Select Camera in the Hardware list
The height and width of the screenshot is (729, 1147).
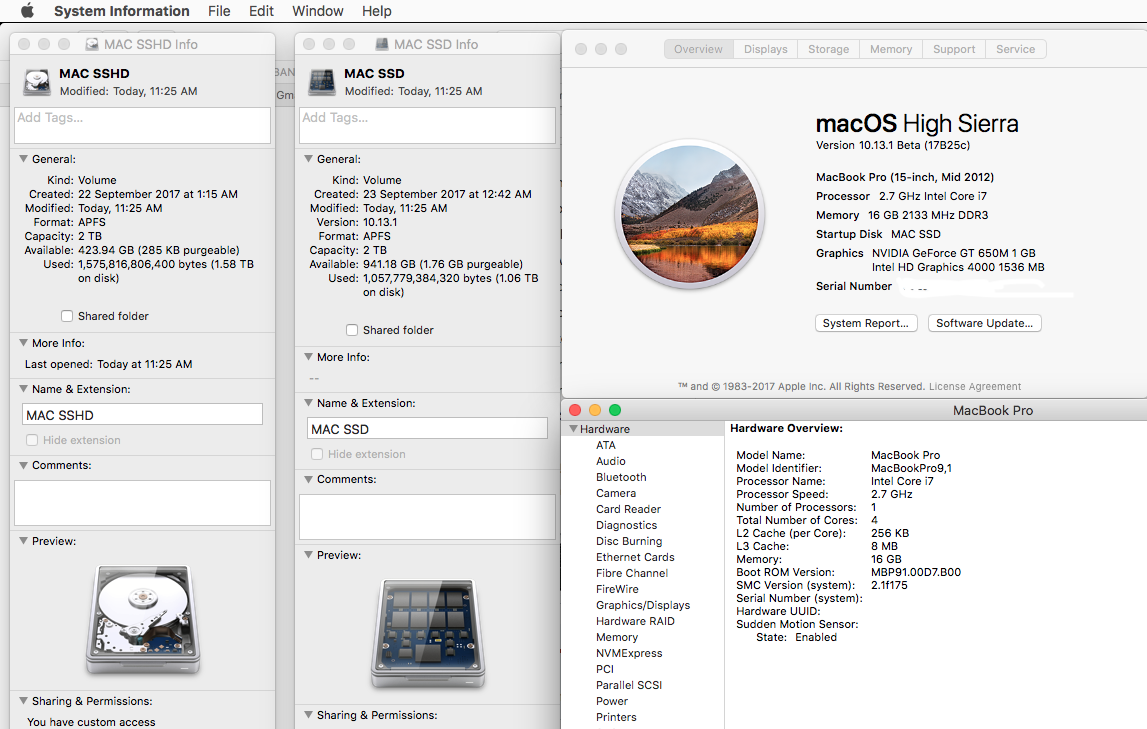coord(616,494)
